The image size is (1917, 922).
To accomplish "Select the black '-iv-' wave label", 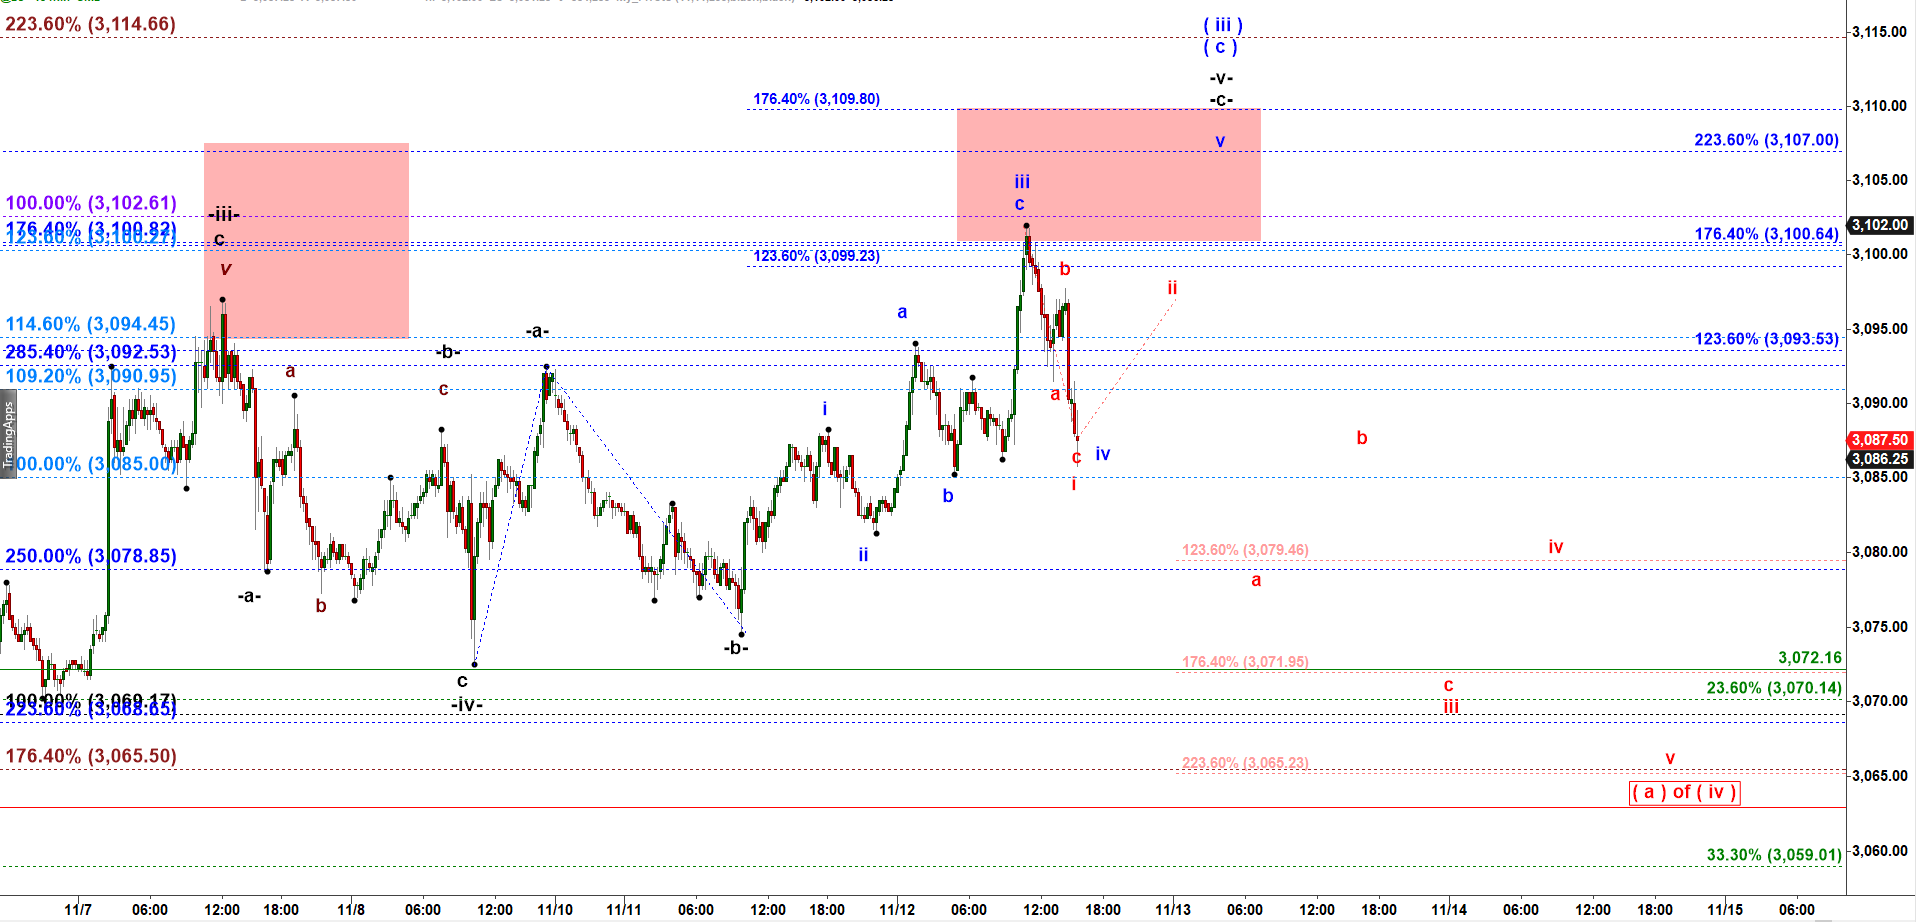I will 466,705.
